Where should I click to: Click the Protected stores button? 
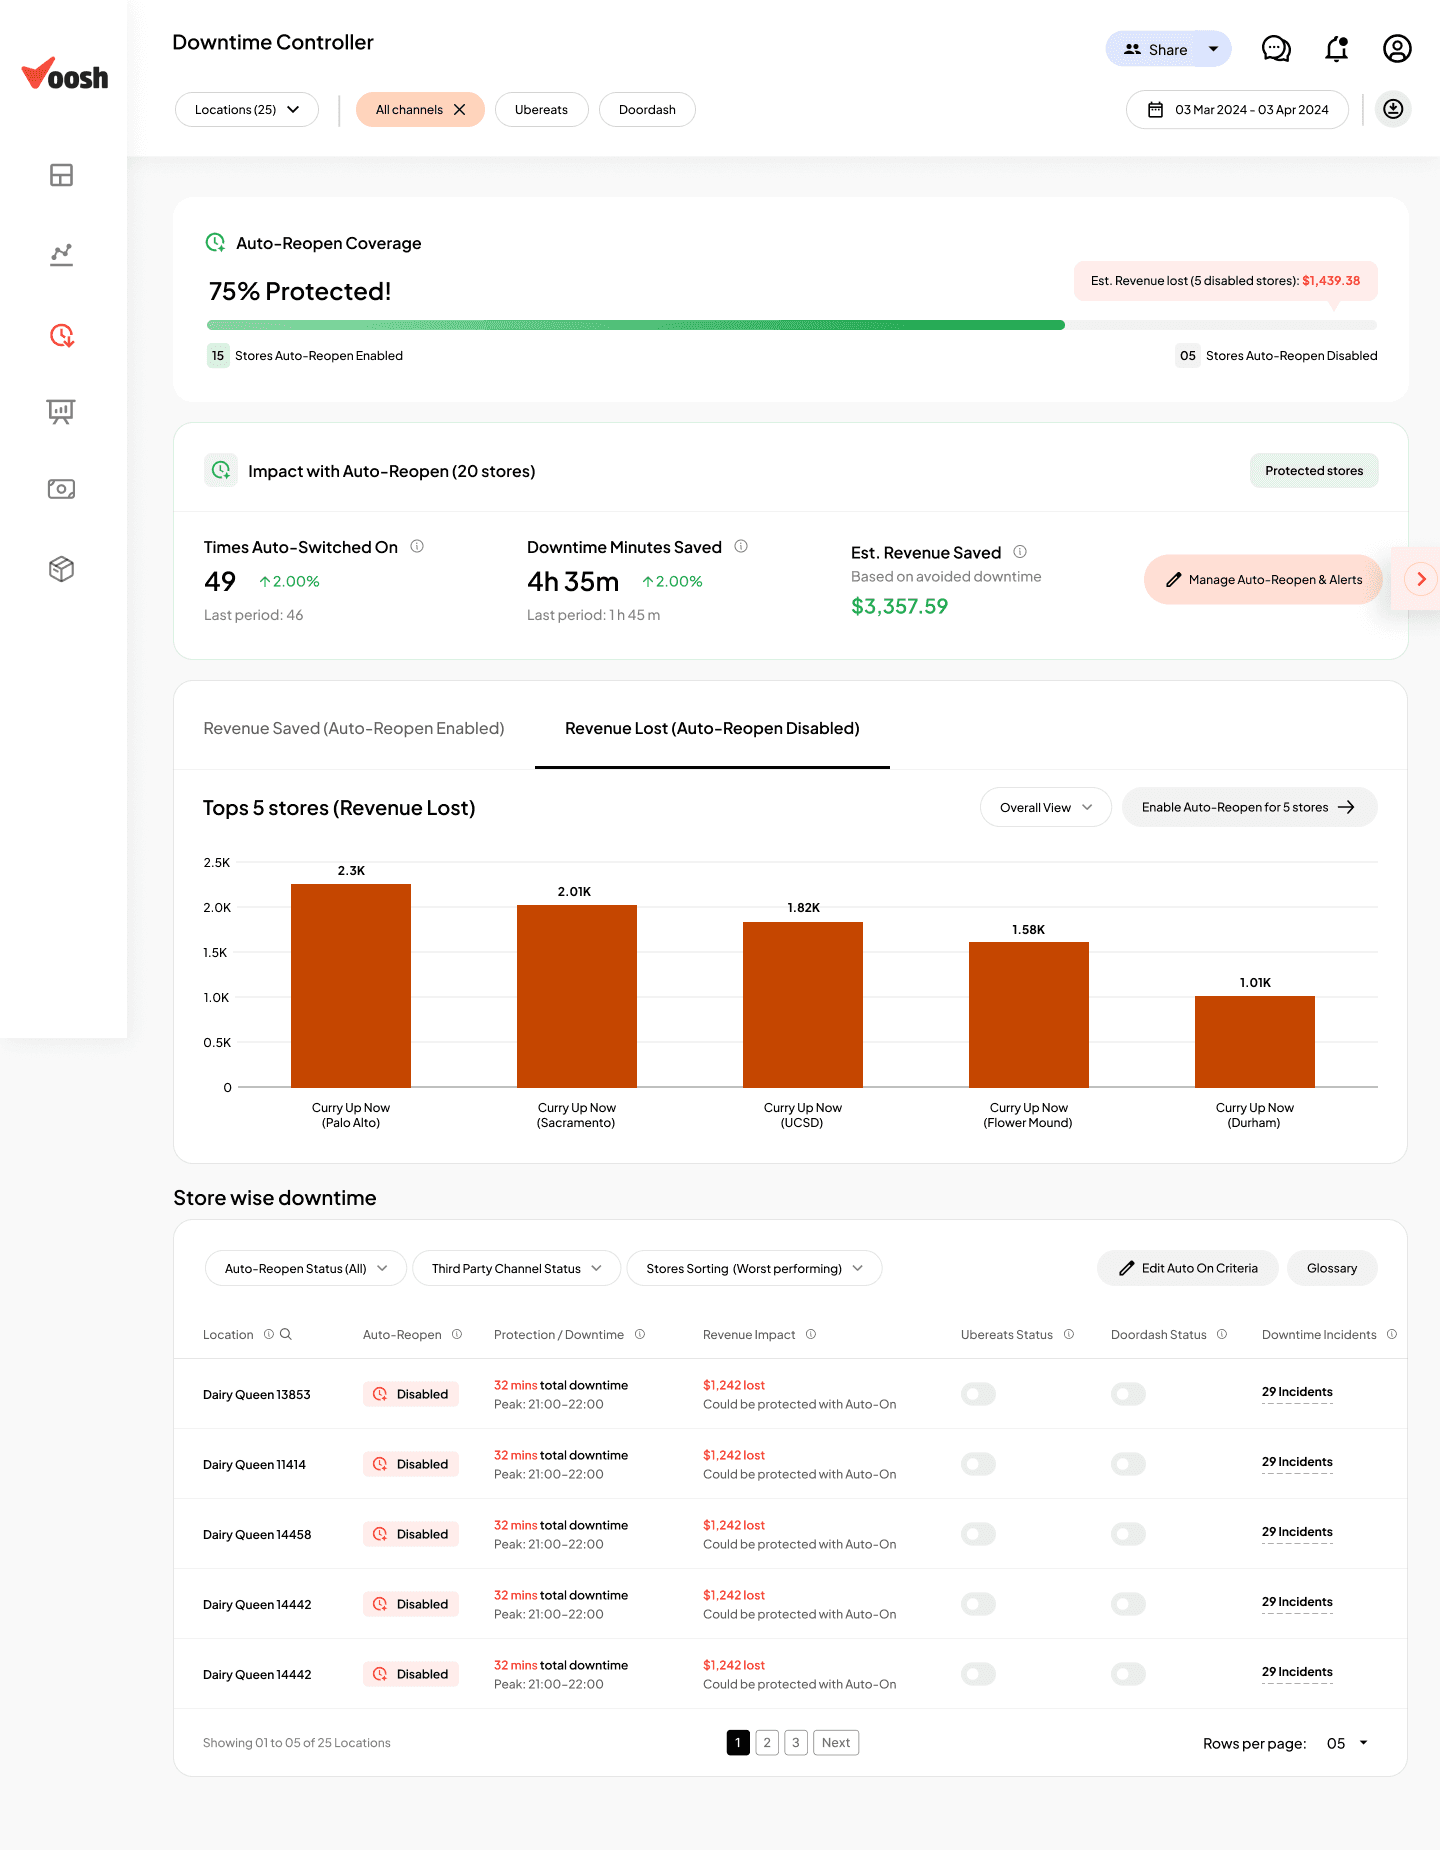pyautogui.click(x=1314, y=471)
